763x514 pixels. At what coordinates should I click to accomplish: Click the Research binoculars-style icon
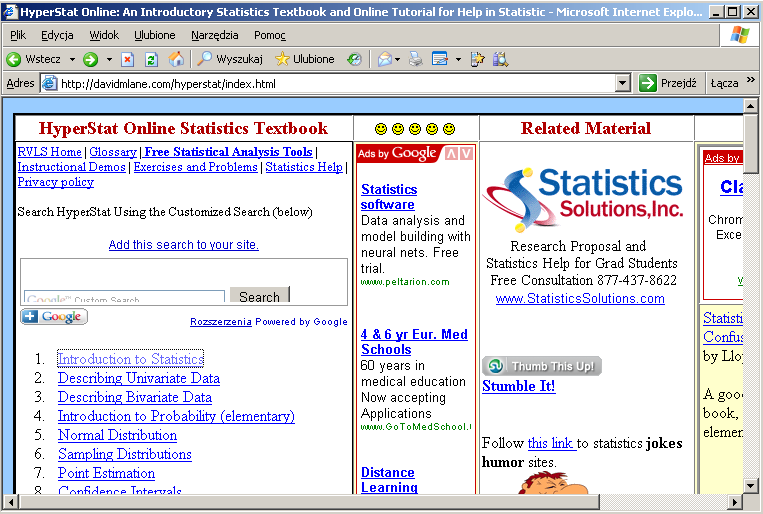click(x=500, y=59)
